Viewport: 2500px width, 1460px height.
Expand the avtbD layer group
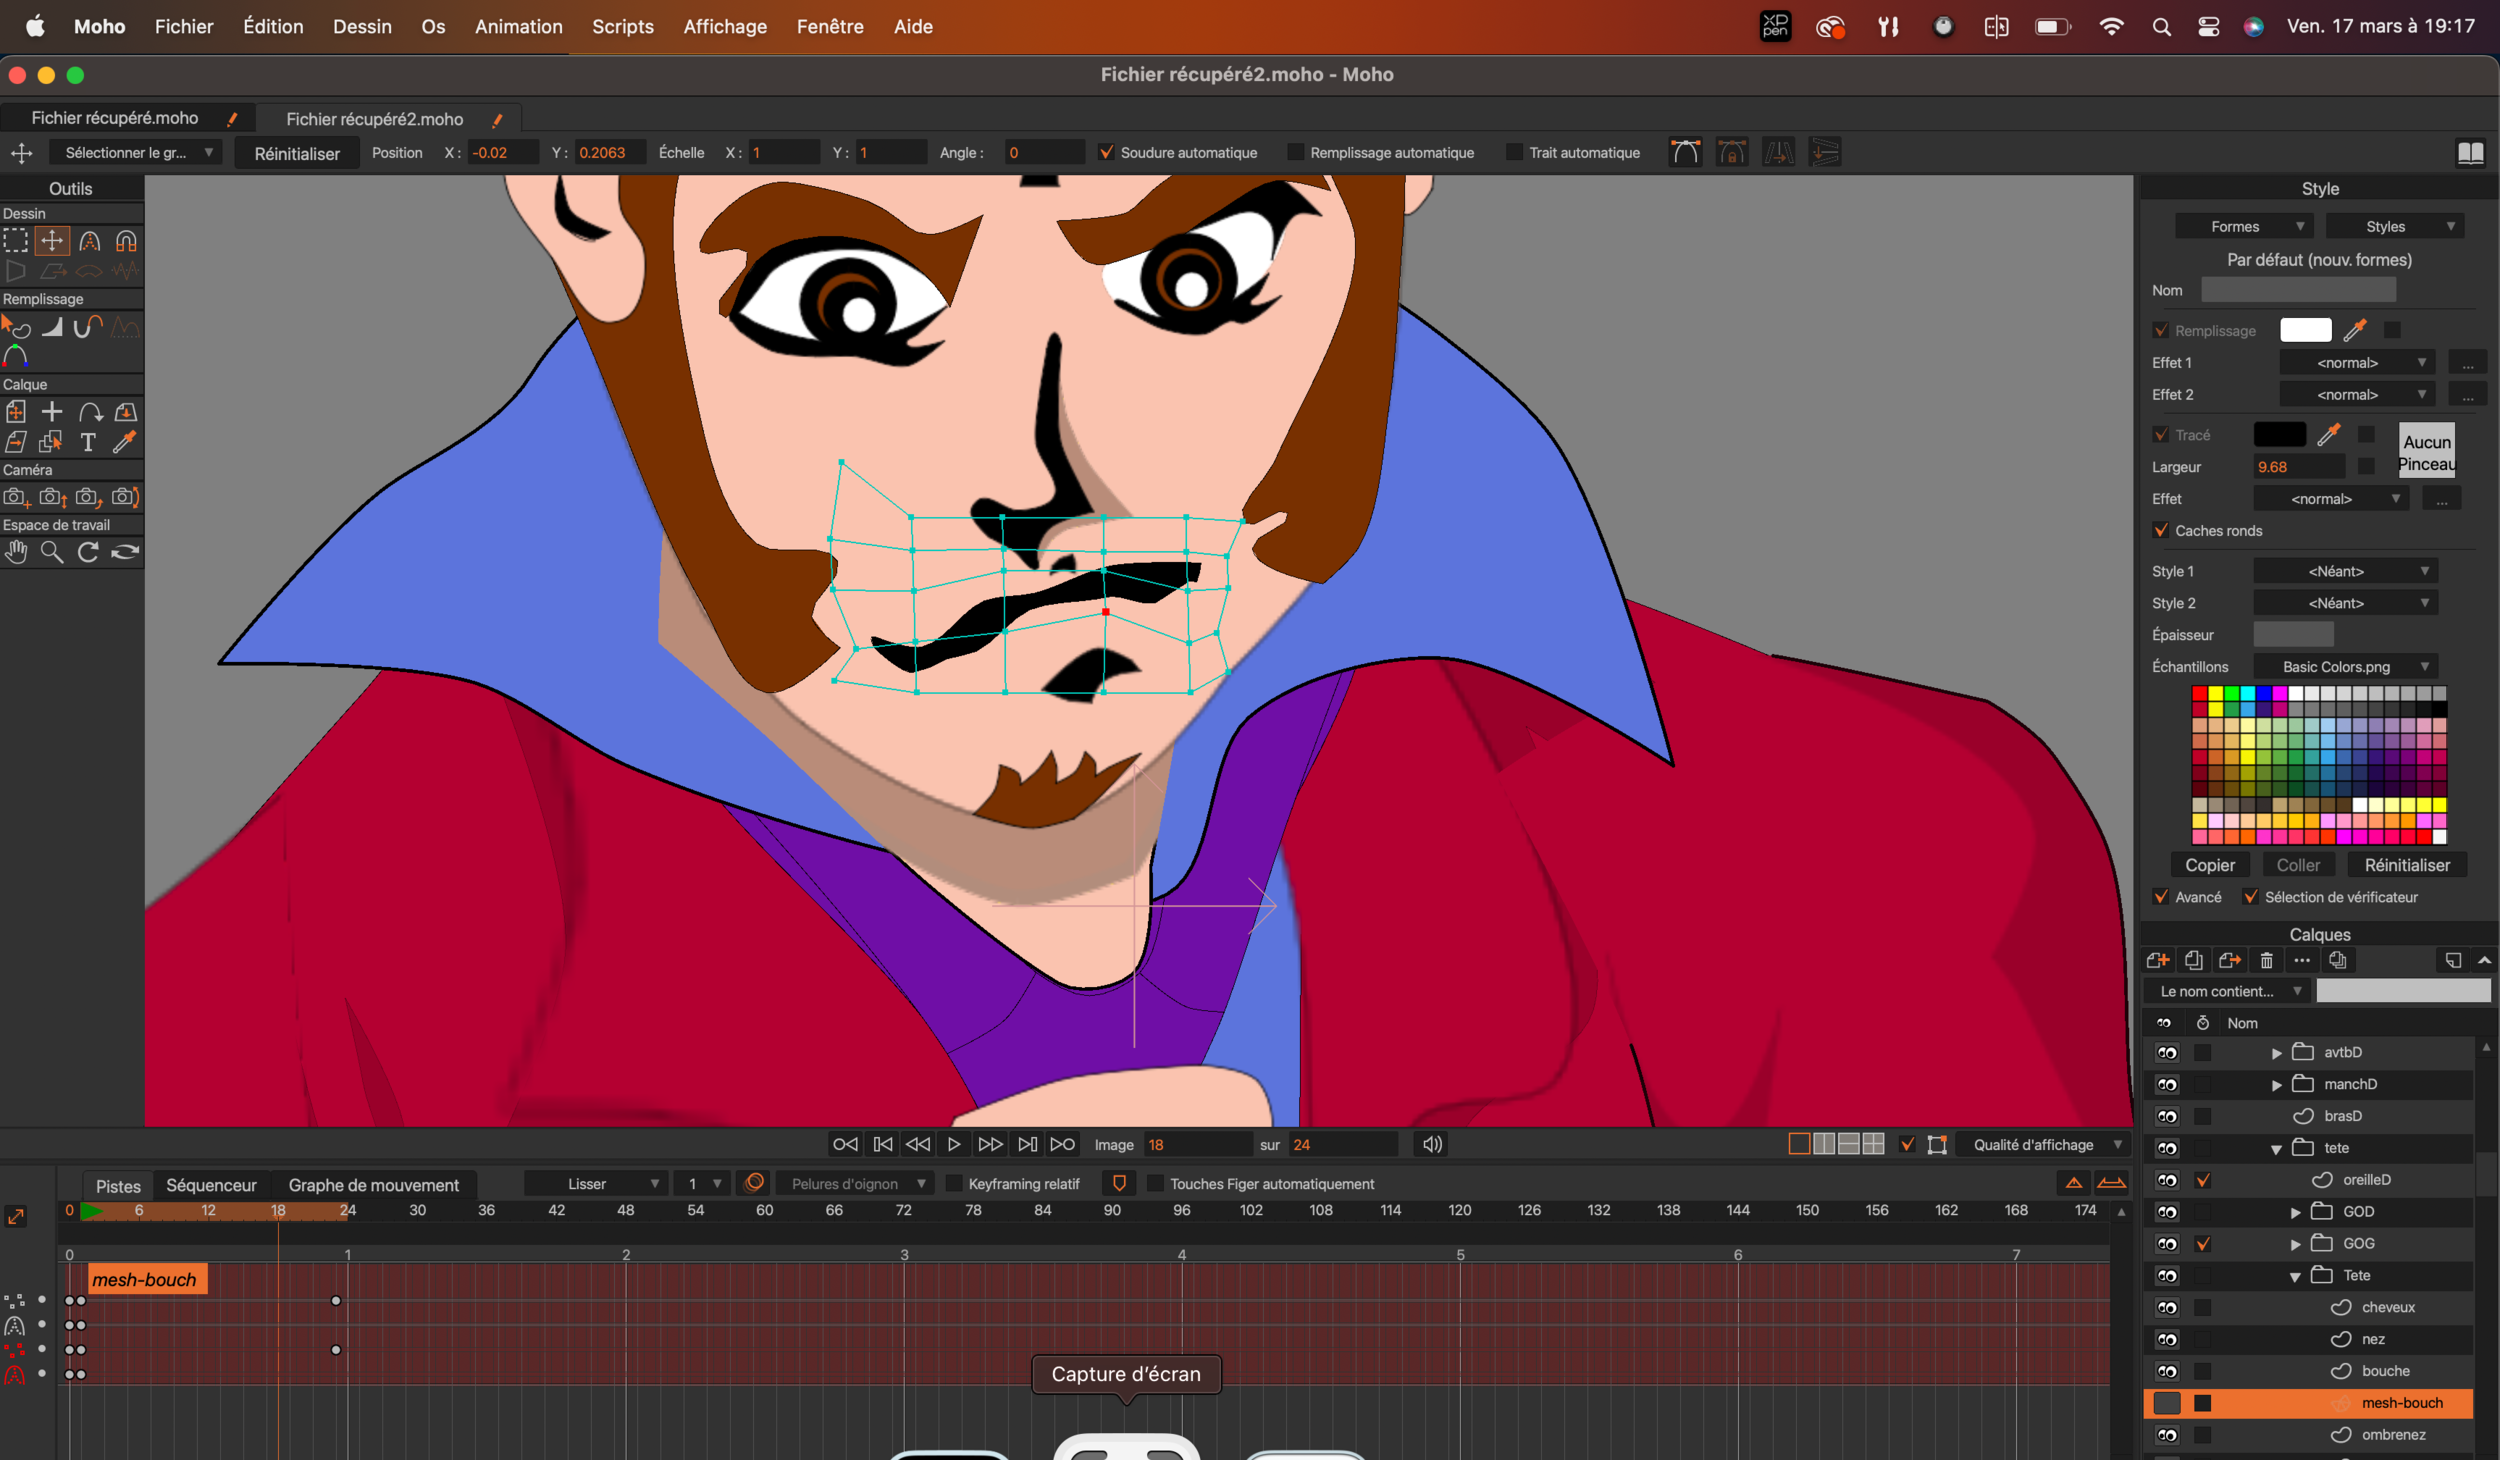(2276, 1052)
